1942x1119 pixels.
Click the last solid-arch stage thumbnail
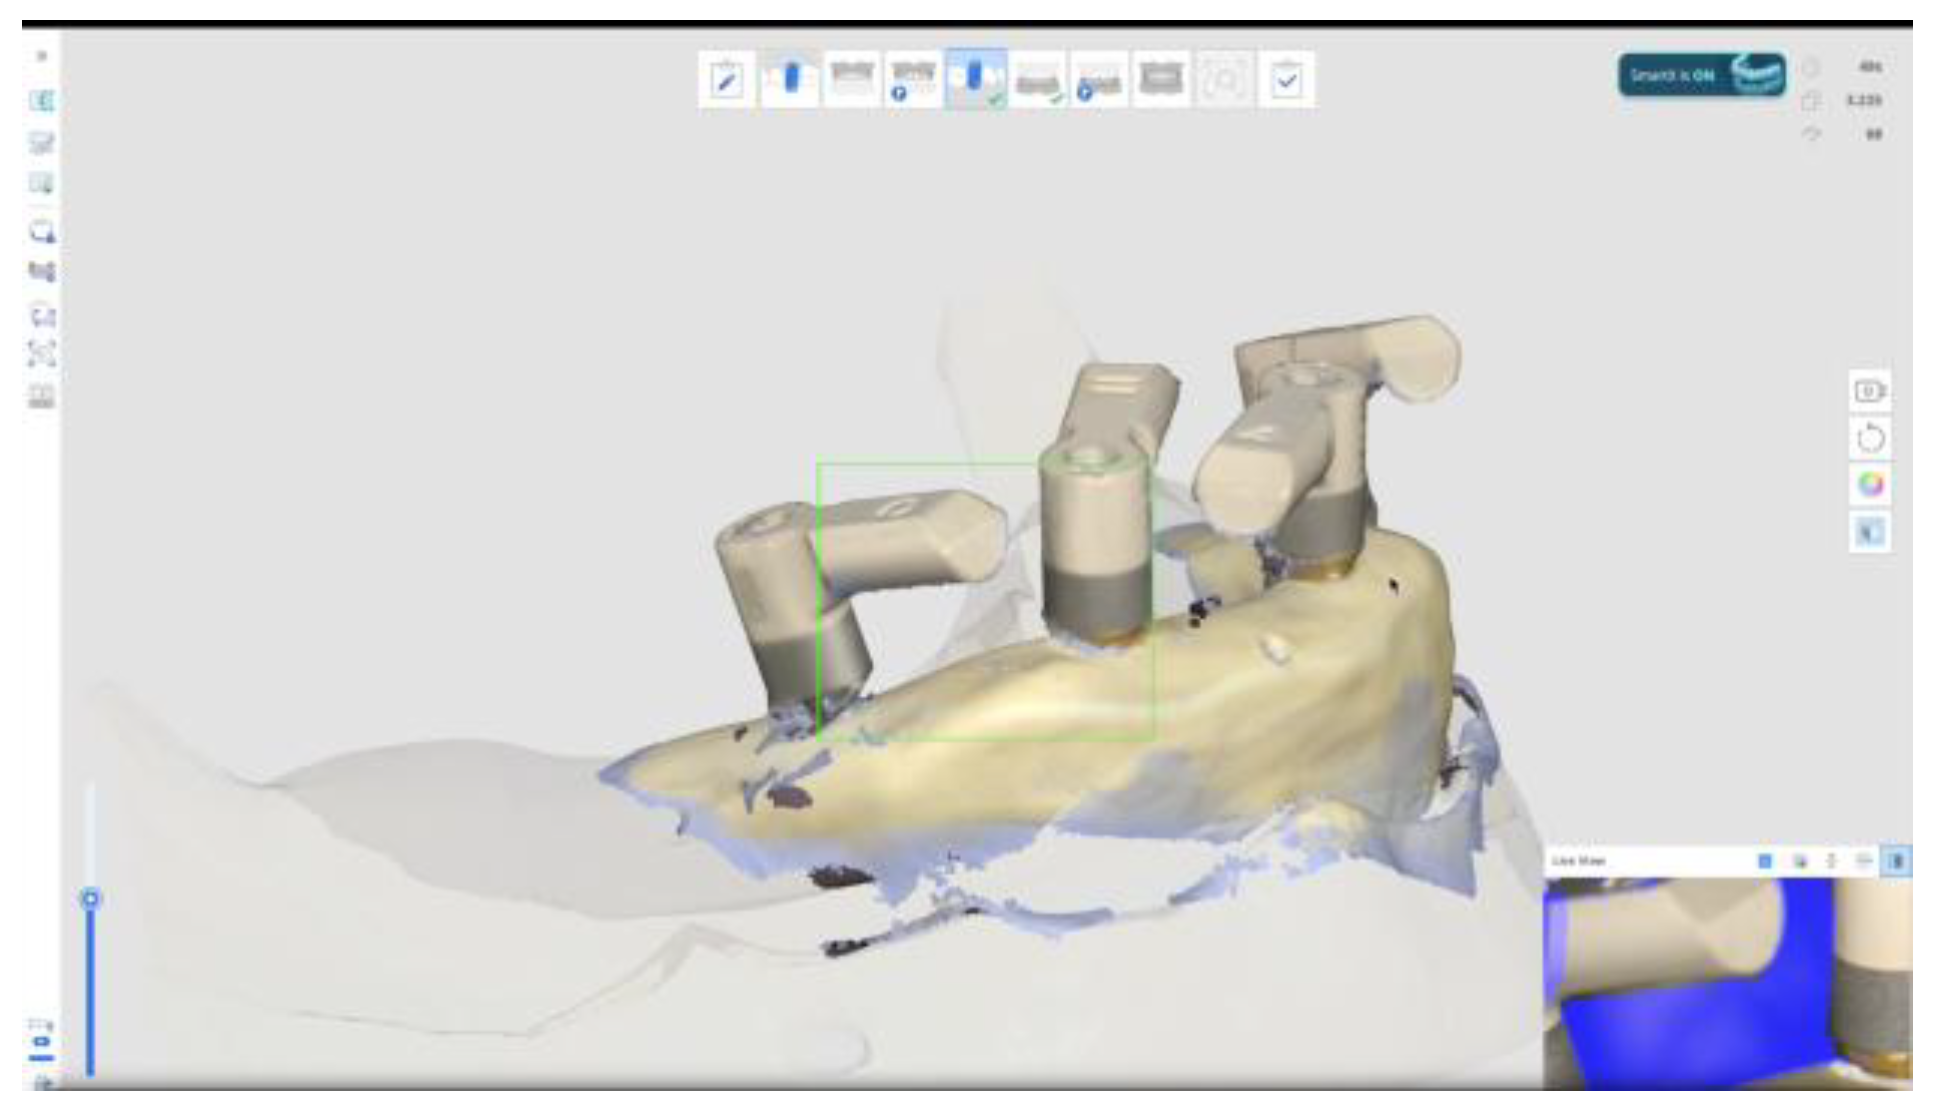pyautogui.click(x=1161, y=79)
